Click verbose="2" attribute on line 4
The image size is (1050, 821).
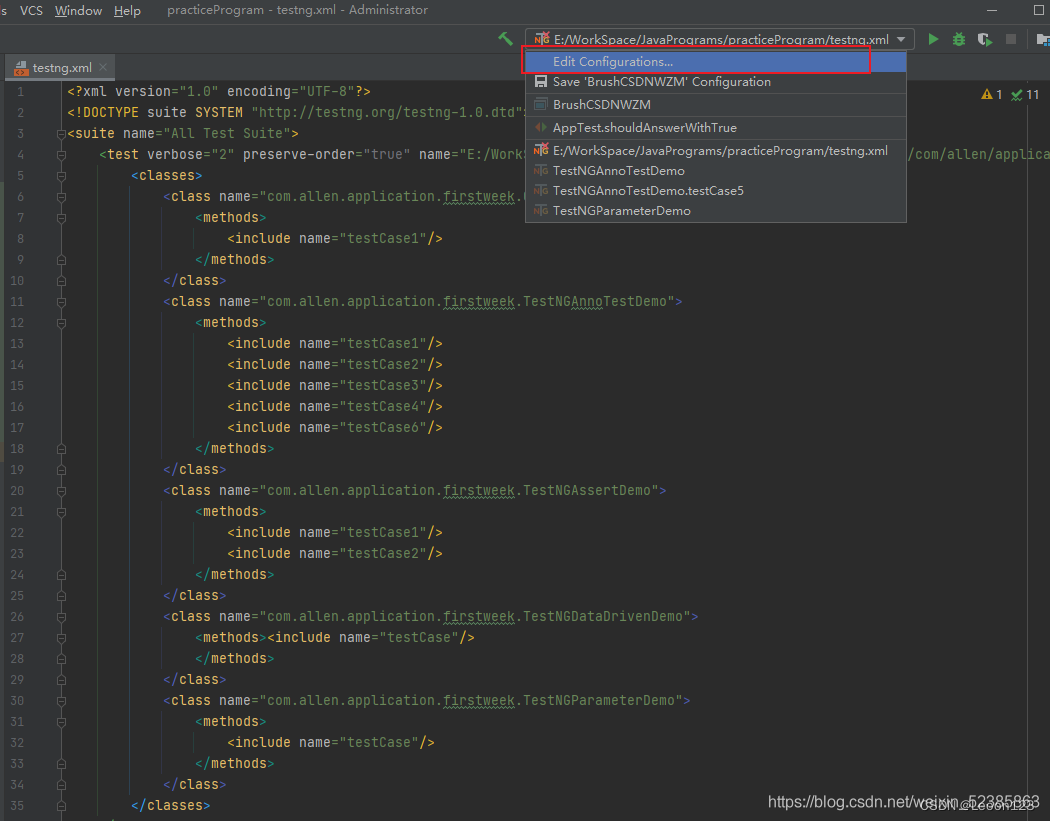click(191, 154)
